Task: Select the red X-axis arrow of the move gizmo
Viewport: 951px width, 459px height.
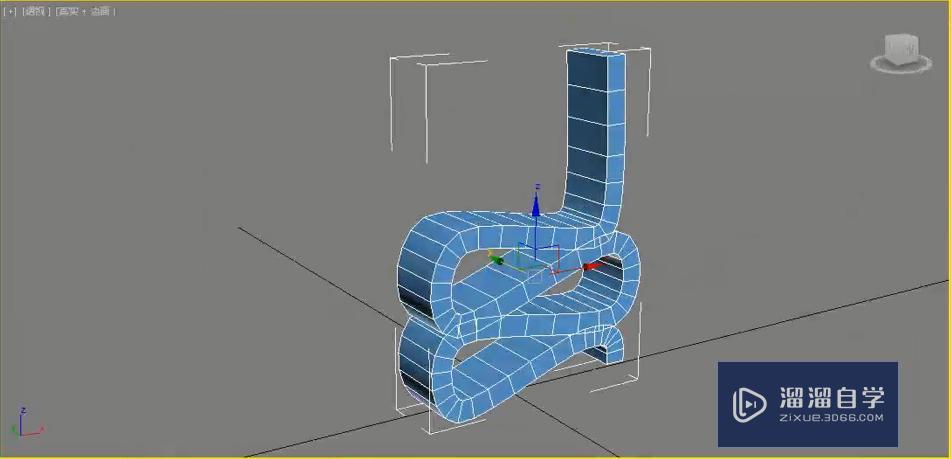Action: click(594, 266)
